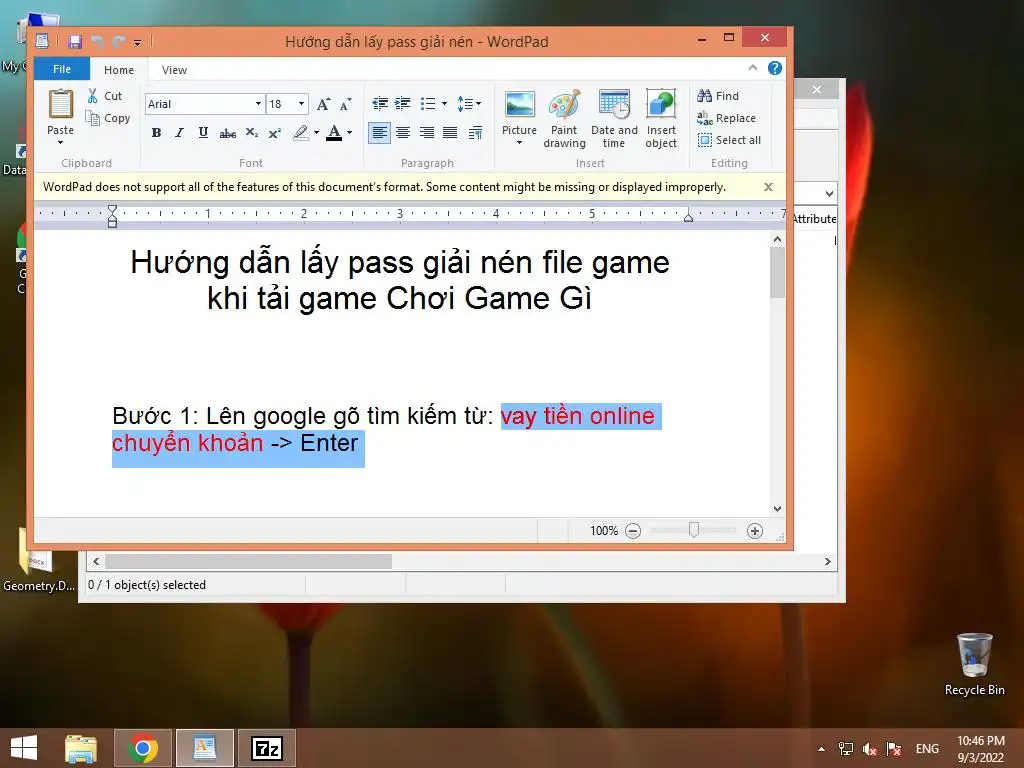Image resolution: width=1024 pixels, height=768 pixels.
Task: Open WordPad Help
Action: point(775,68)
